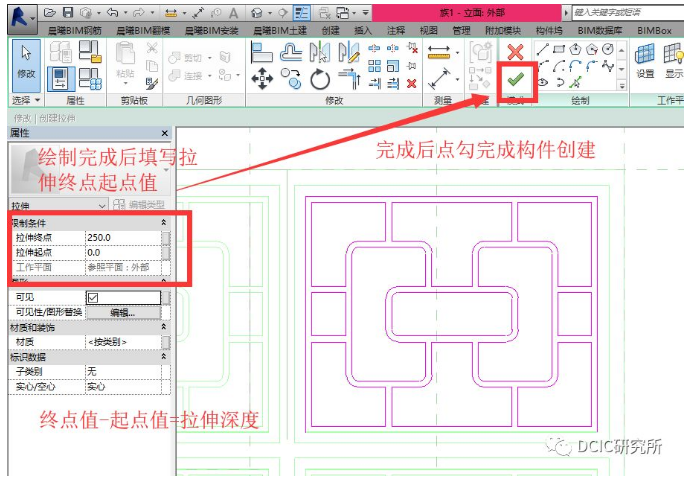
Task: Select the Move tool four-arrow icon
Action: (262, 79)
